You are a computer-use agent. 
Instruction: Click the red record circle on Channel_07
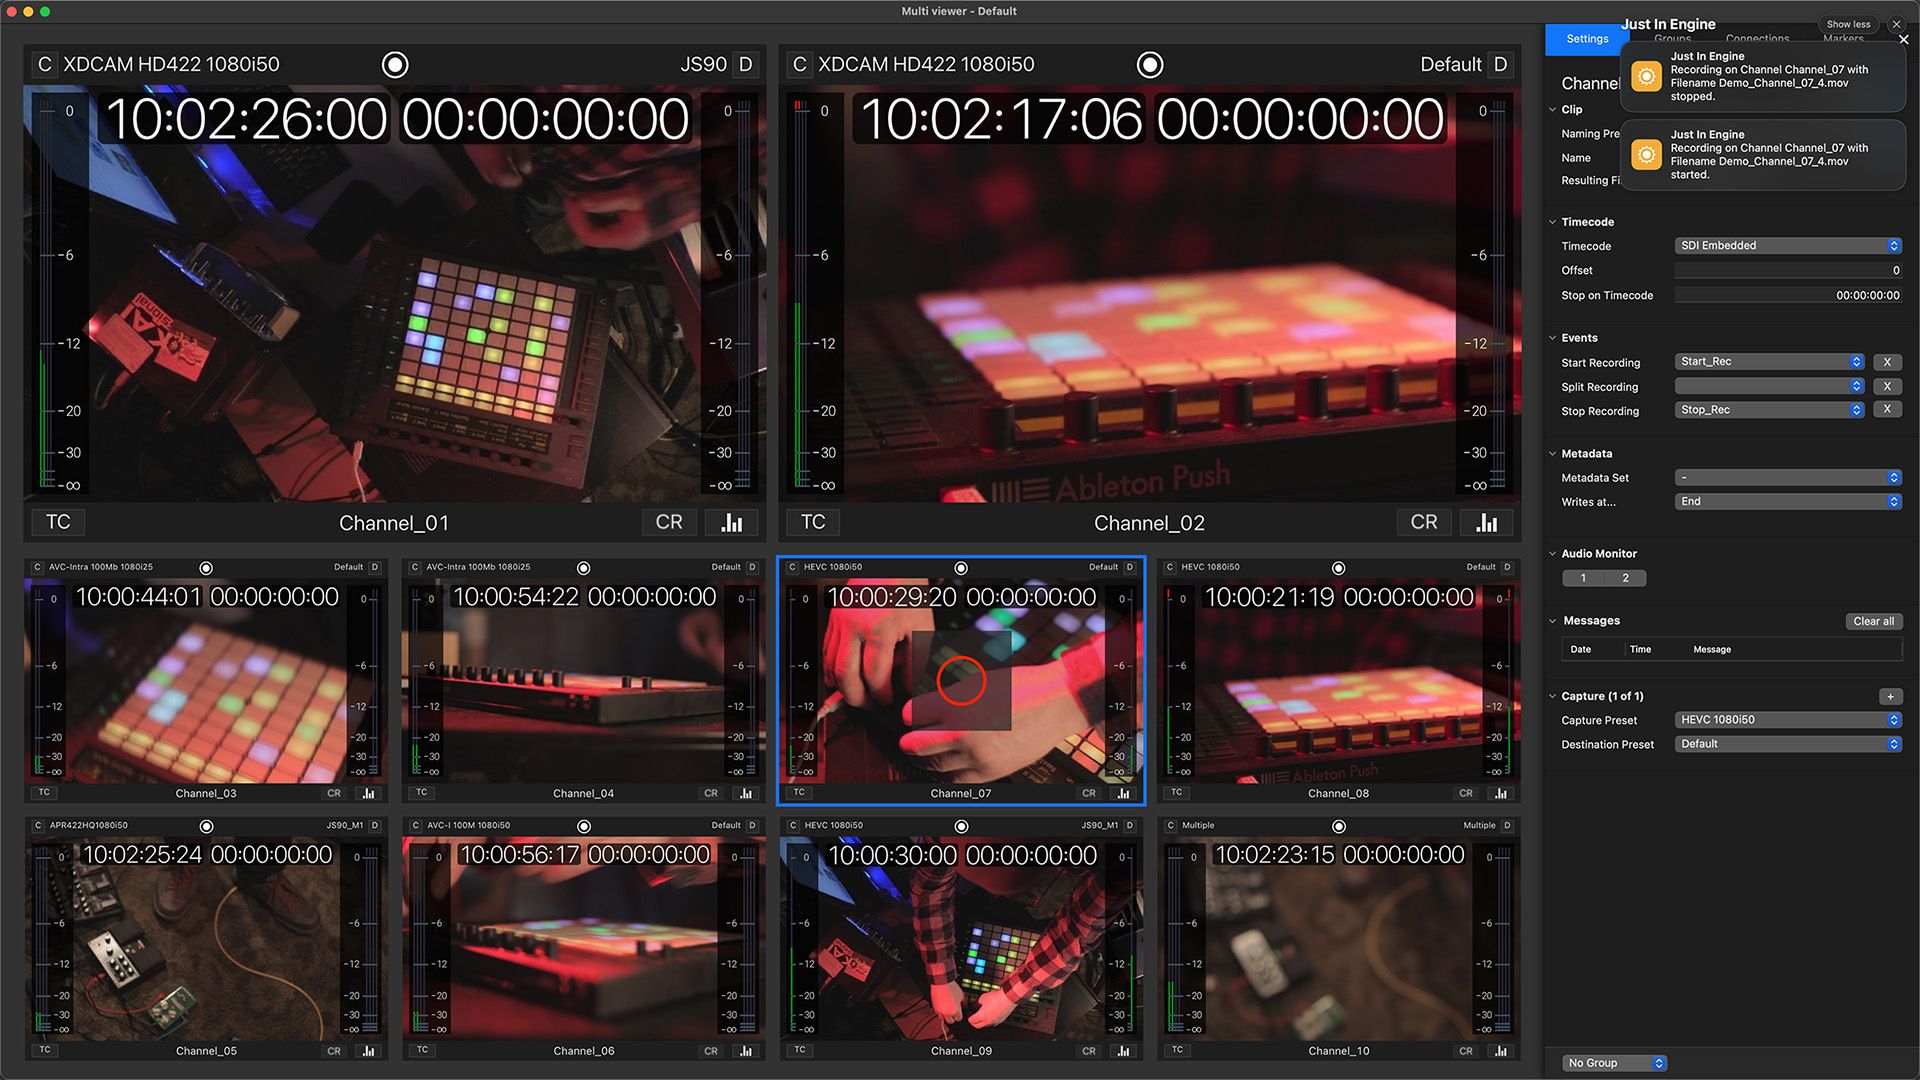[x=961, y=681]
